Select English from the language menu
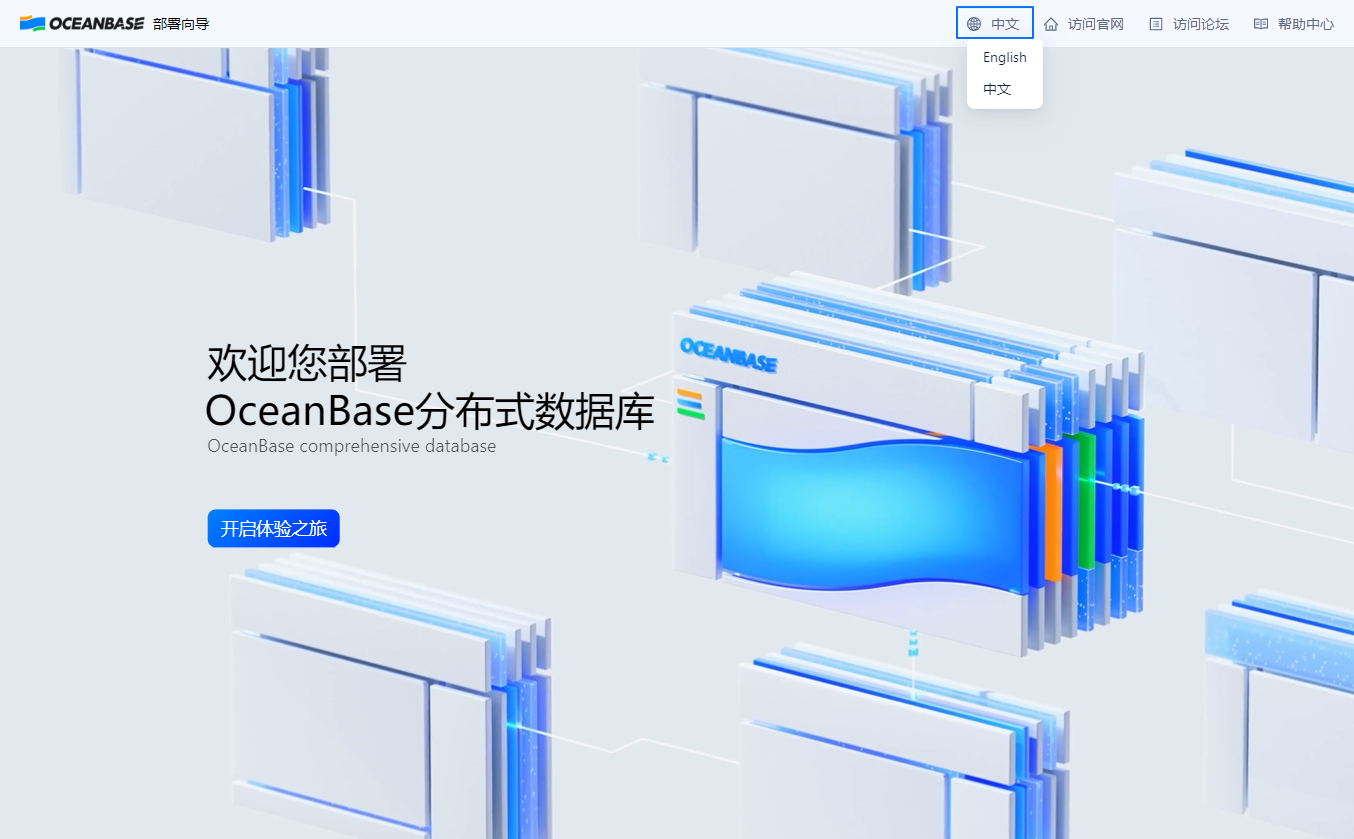This screenshot has height=839, width=1354. pyautogui.click(x=1004, y=57)
